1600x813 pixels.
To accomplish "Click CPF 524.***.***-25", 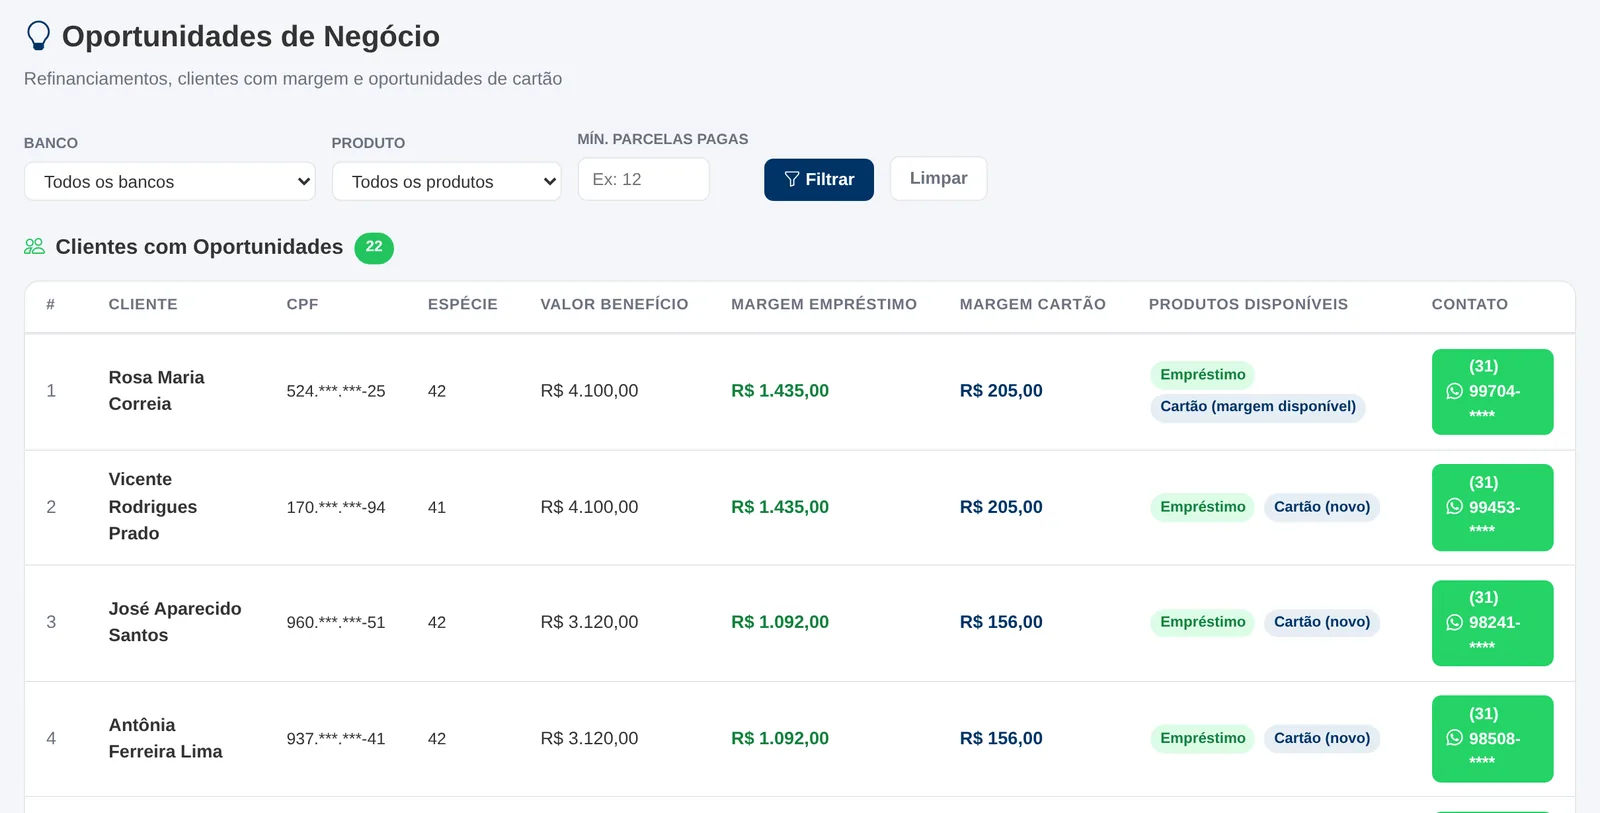I will tap(336, 391).
